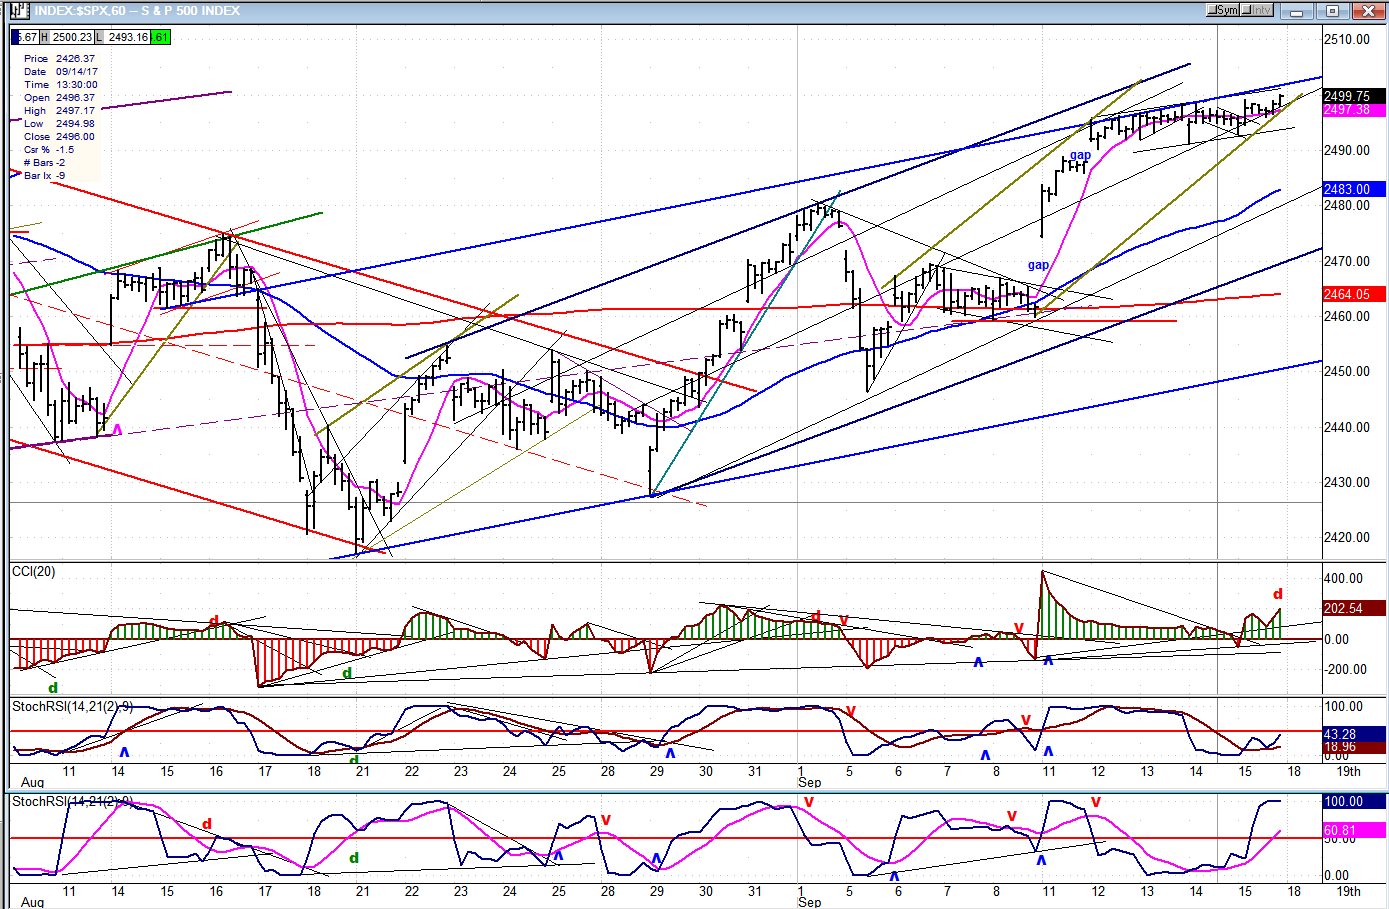This screenshot has width=1389, height=909.
Task: Click the green .61 change box
Action: (160, 37)
